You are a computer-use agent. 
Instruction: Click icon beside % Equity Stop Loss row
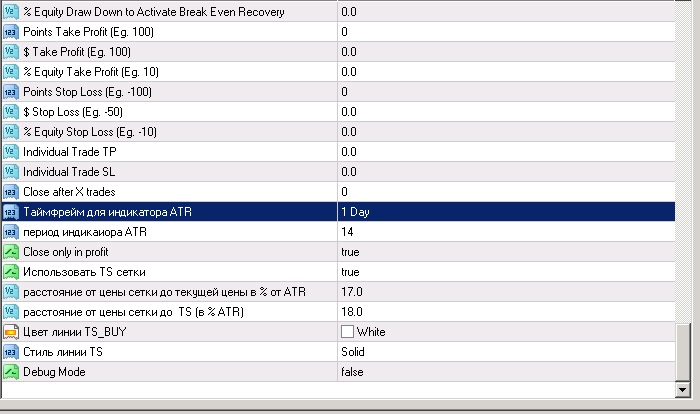(x=11, y=132)
